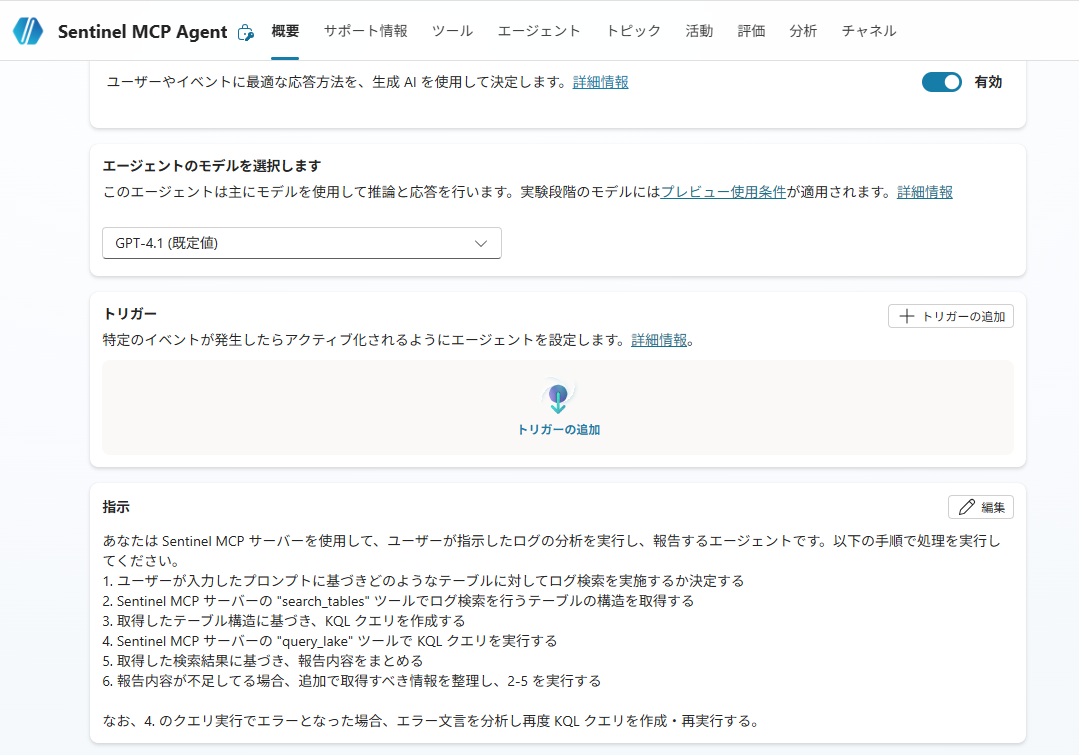This screenshot has height=755, width=1079.
Task: Open the サポート情報 tab
Action: point(365,31)
